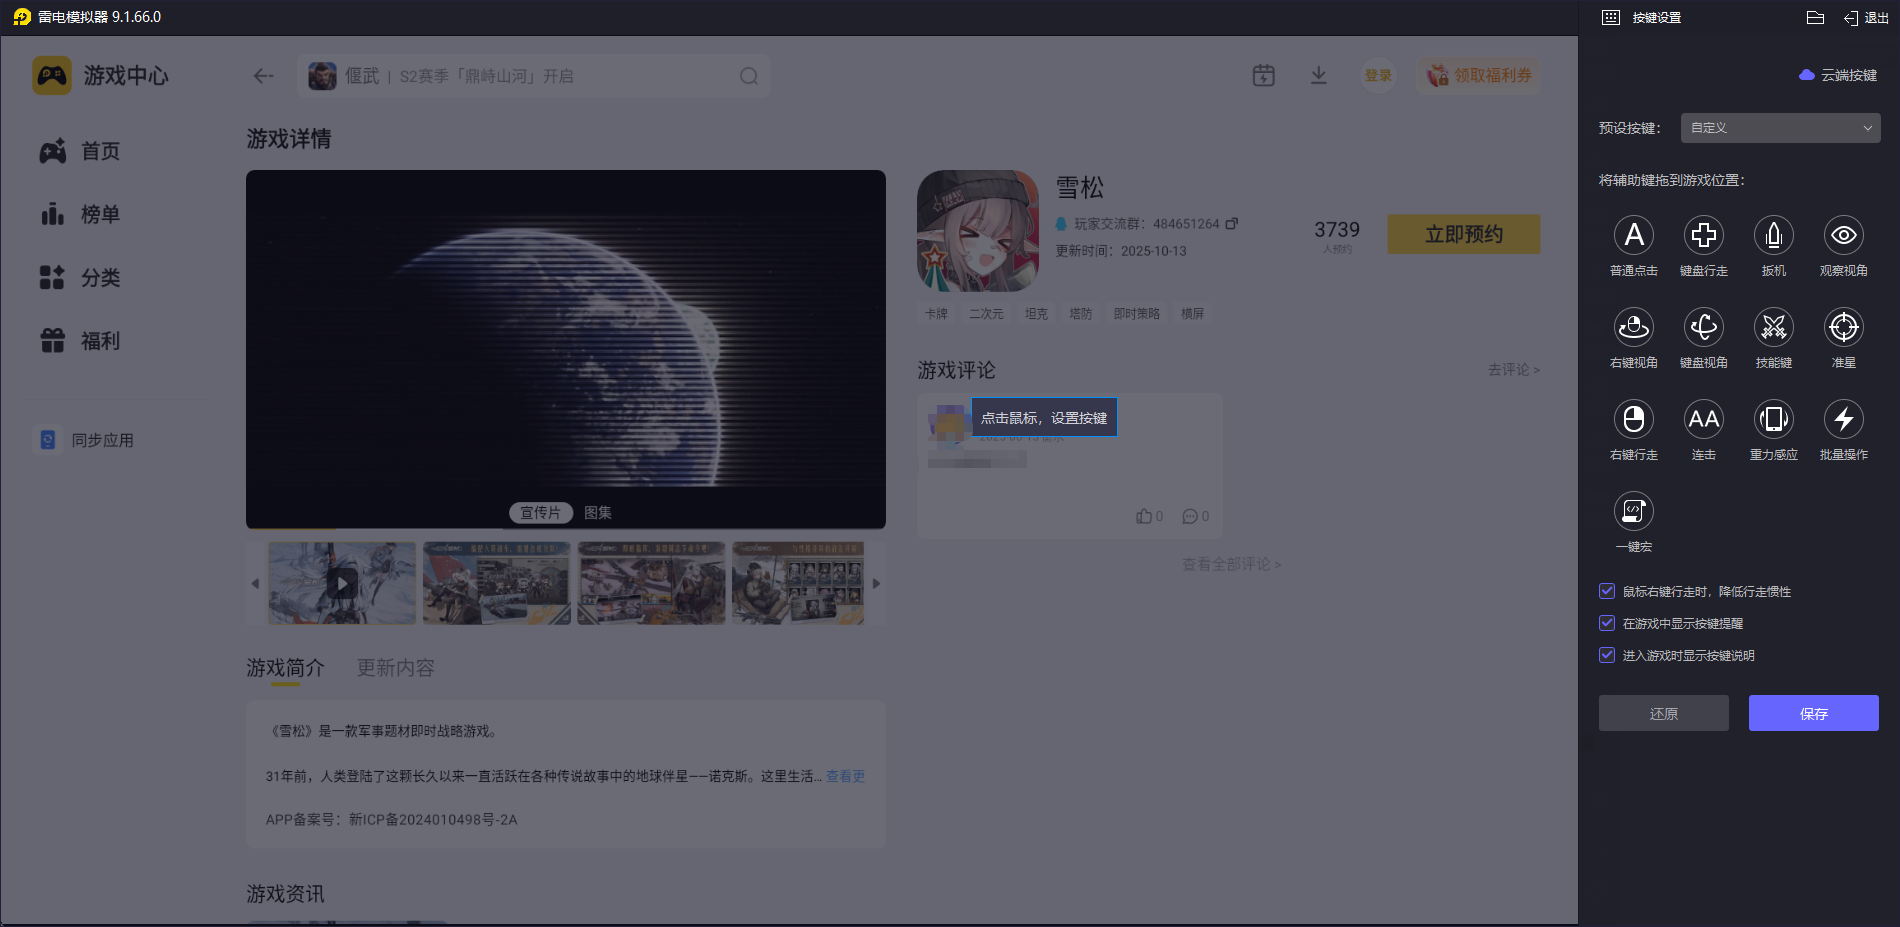Choose the 观察视角 eye view icon
Image resolution: width=1900 pixels, height=927 pixels.
(x=1843, y=236)
